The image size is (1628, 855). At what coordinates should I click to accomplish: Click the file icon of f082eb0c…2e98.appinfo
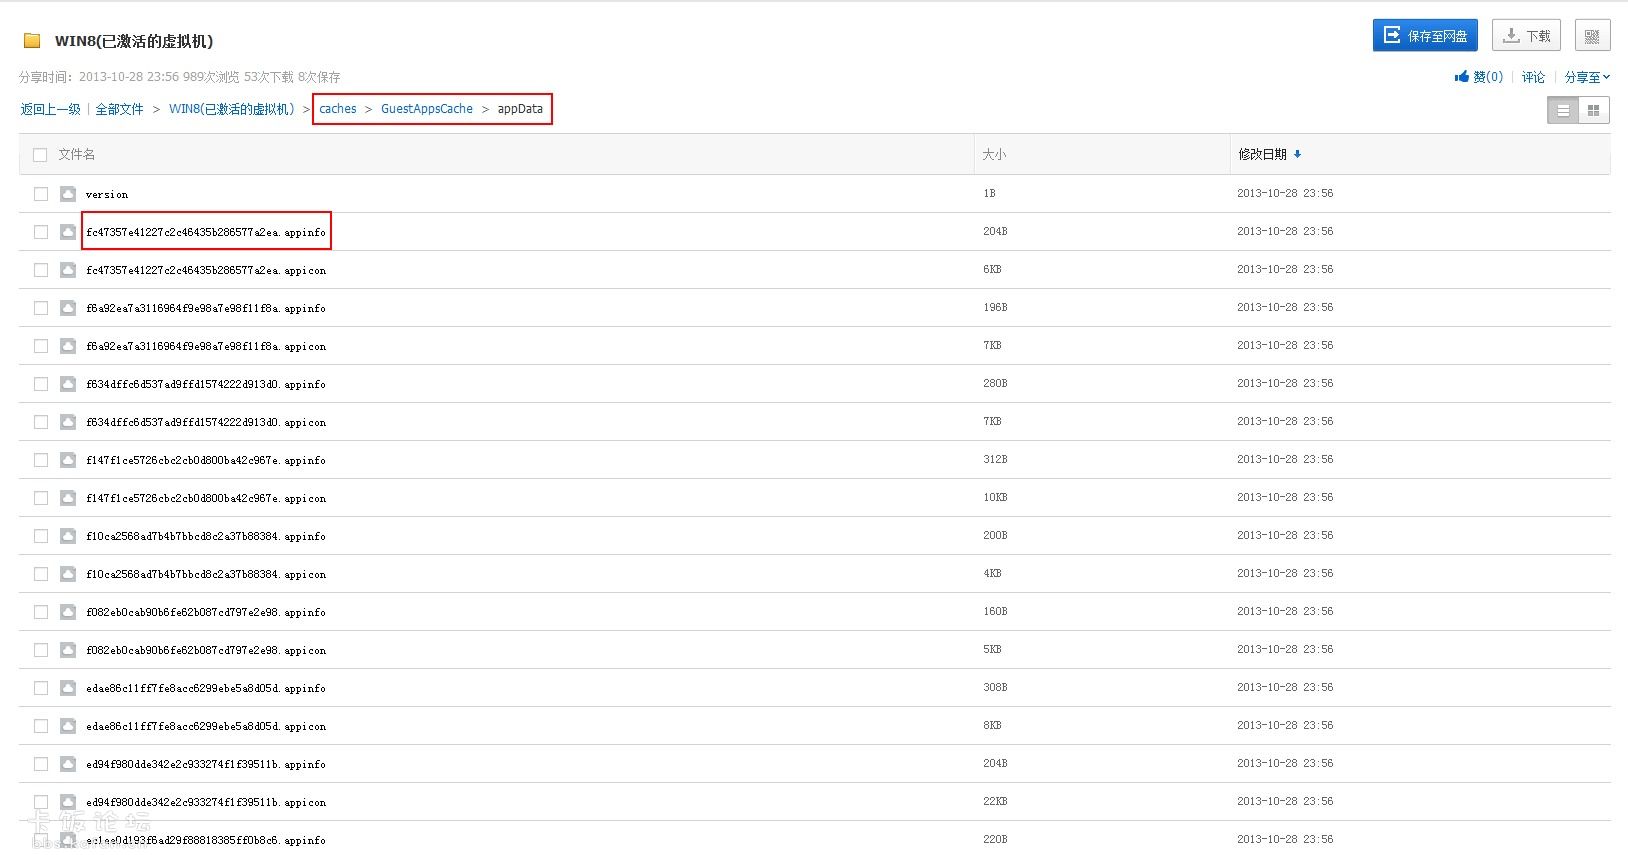coord(68,612)
